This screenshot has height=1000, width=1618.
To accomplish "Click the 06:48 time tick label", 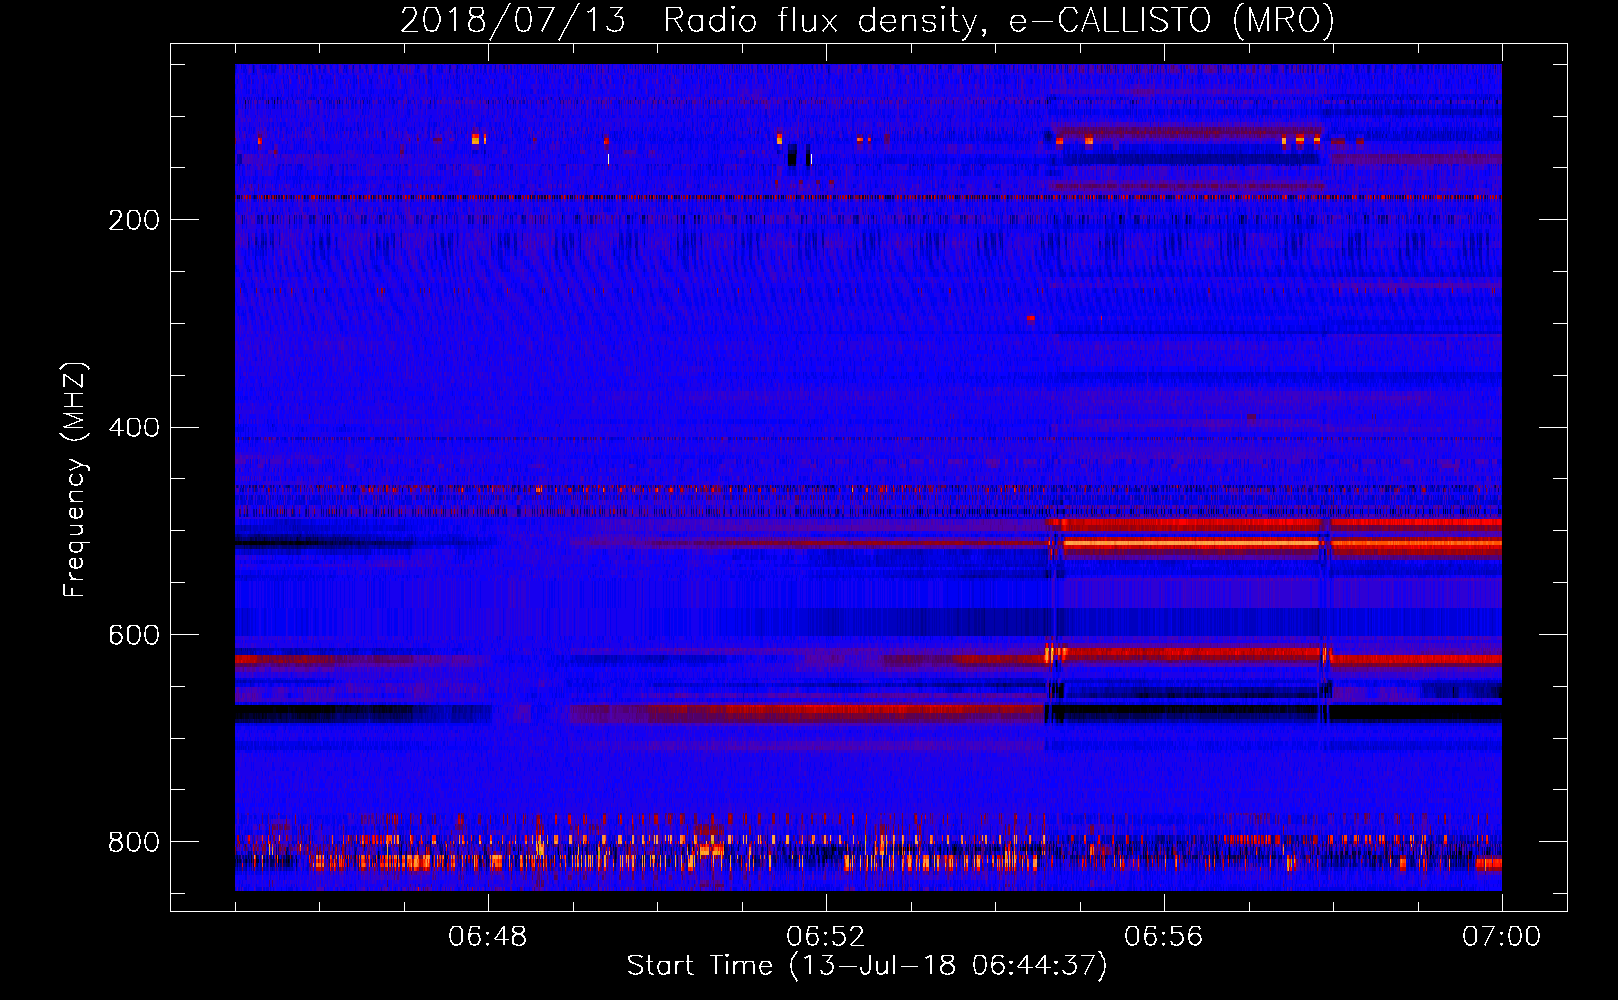I will coord(488,937).
